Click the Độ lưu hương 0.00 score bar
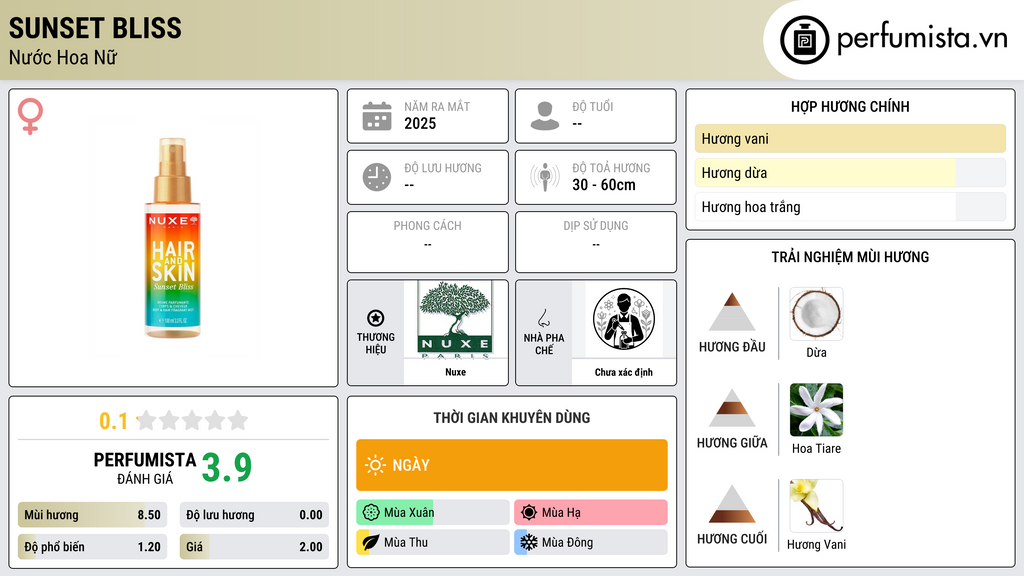1024x576 pixels. pos(254,515)
